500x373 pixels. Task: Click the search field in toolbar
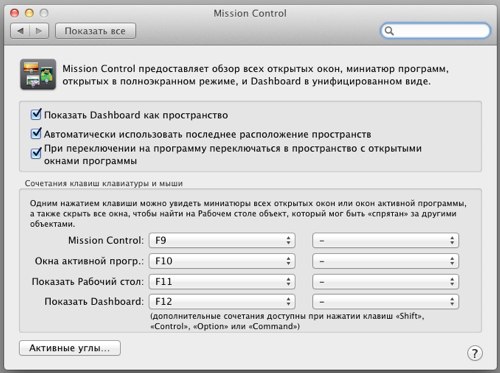pyautogui.click(x=435, y=31)
